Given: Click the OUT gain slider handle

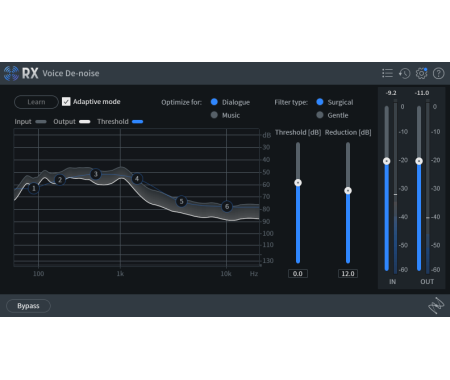Looking at the screenshot, I should (419, 161).
